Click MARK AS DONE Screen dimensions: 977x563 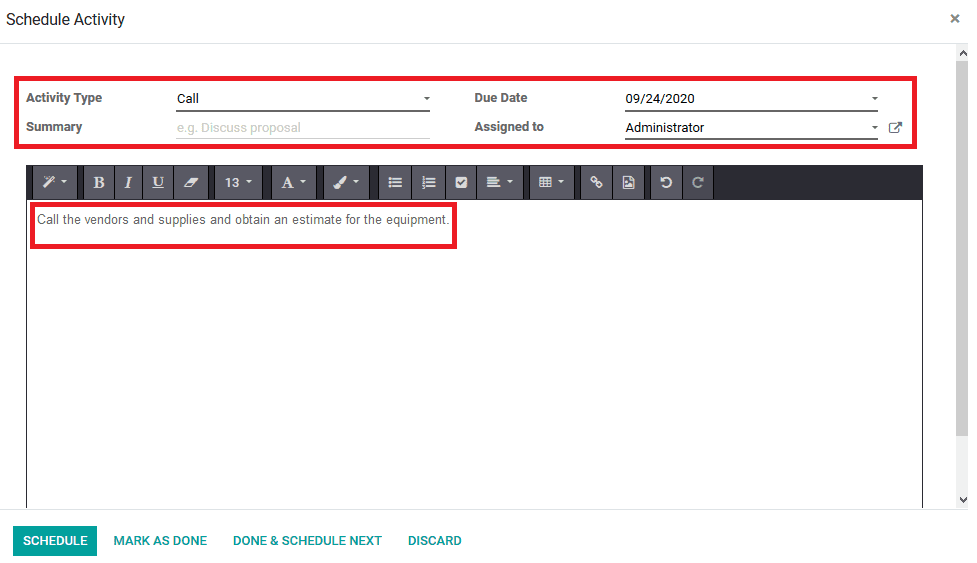click(160, 541)
